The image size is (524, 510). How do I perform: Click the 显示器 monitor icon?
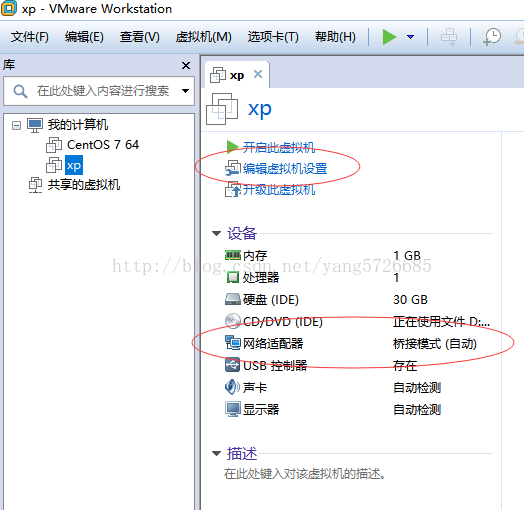[x=233, y=409]
